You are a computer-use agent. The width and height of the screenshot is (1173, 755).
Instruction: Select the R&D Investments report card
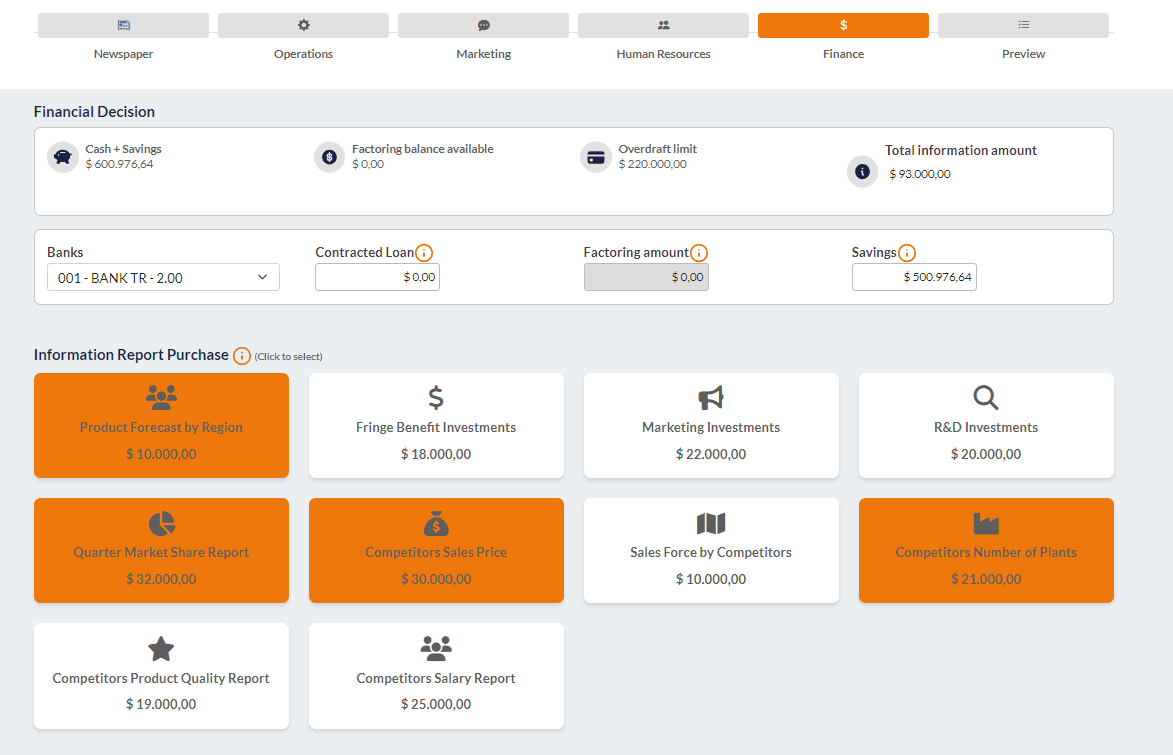tap(986, 426)
